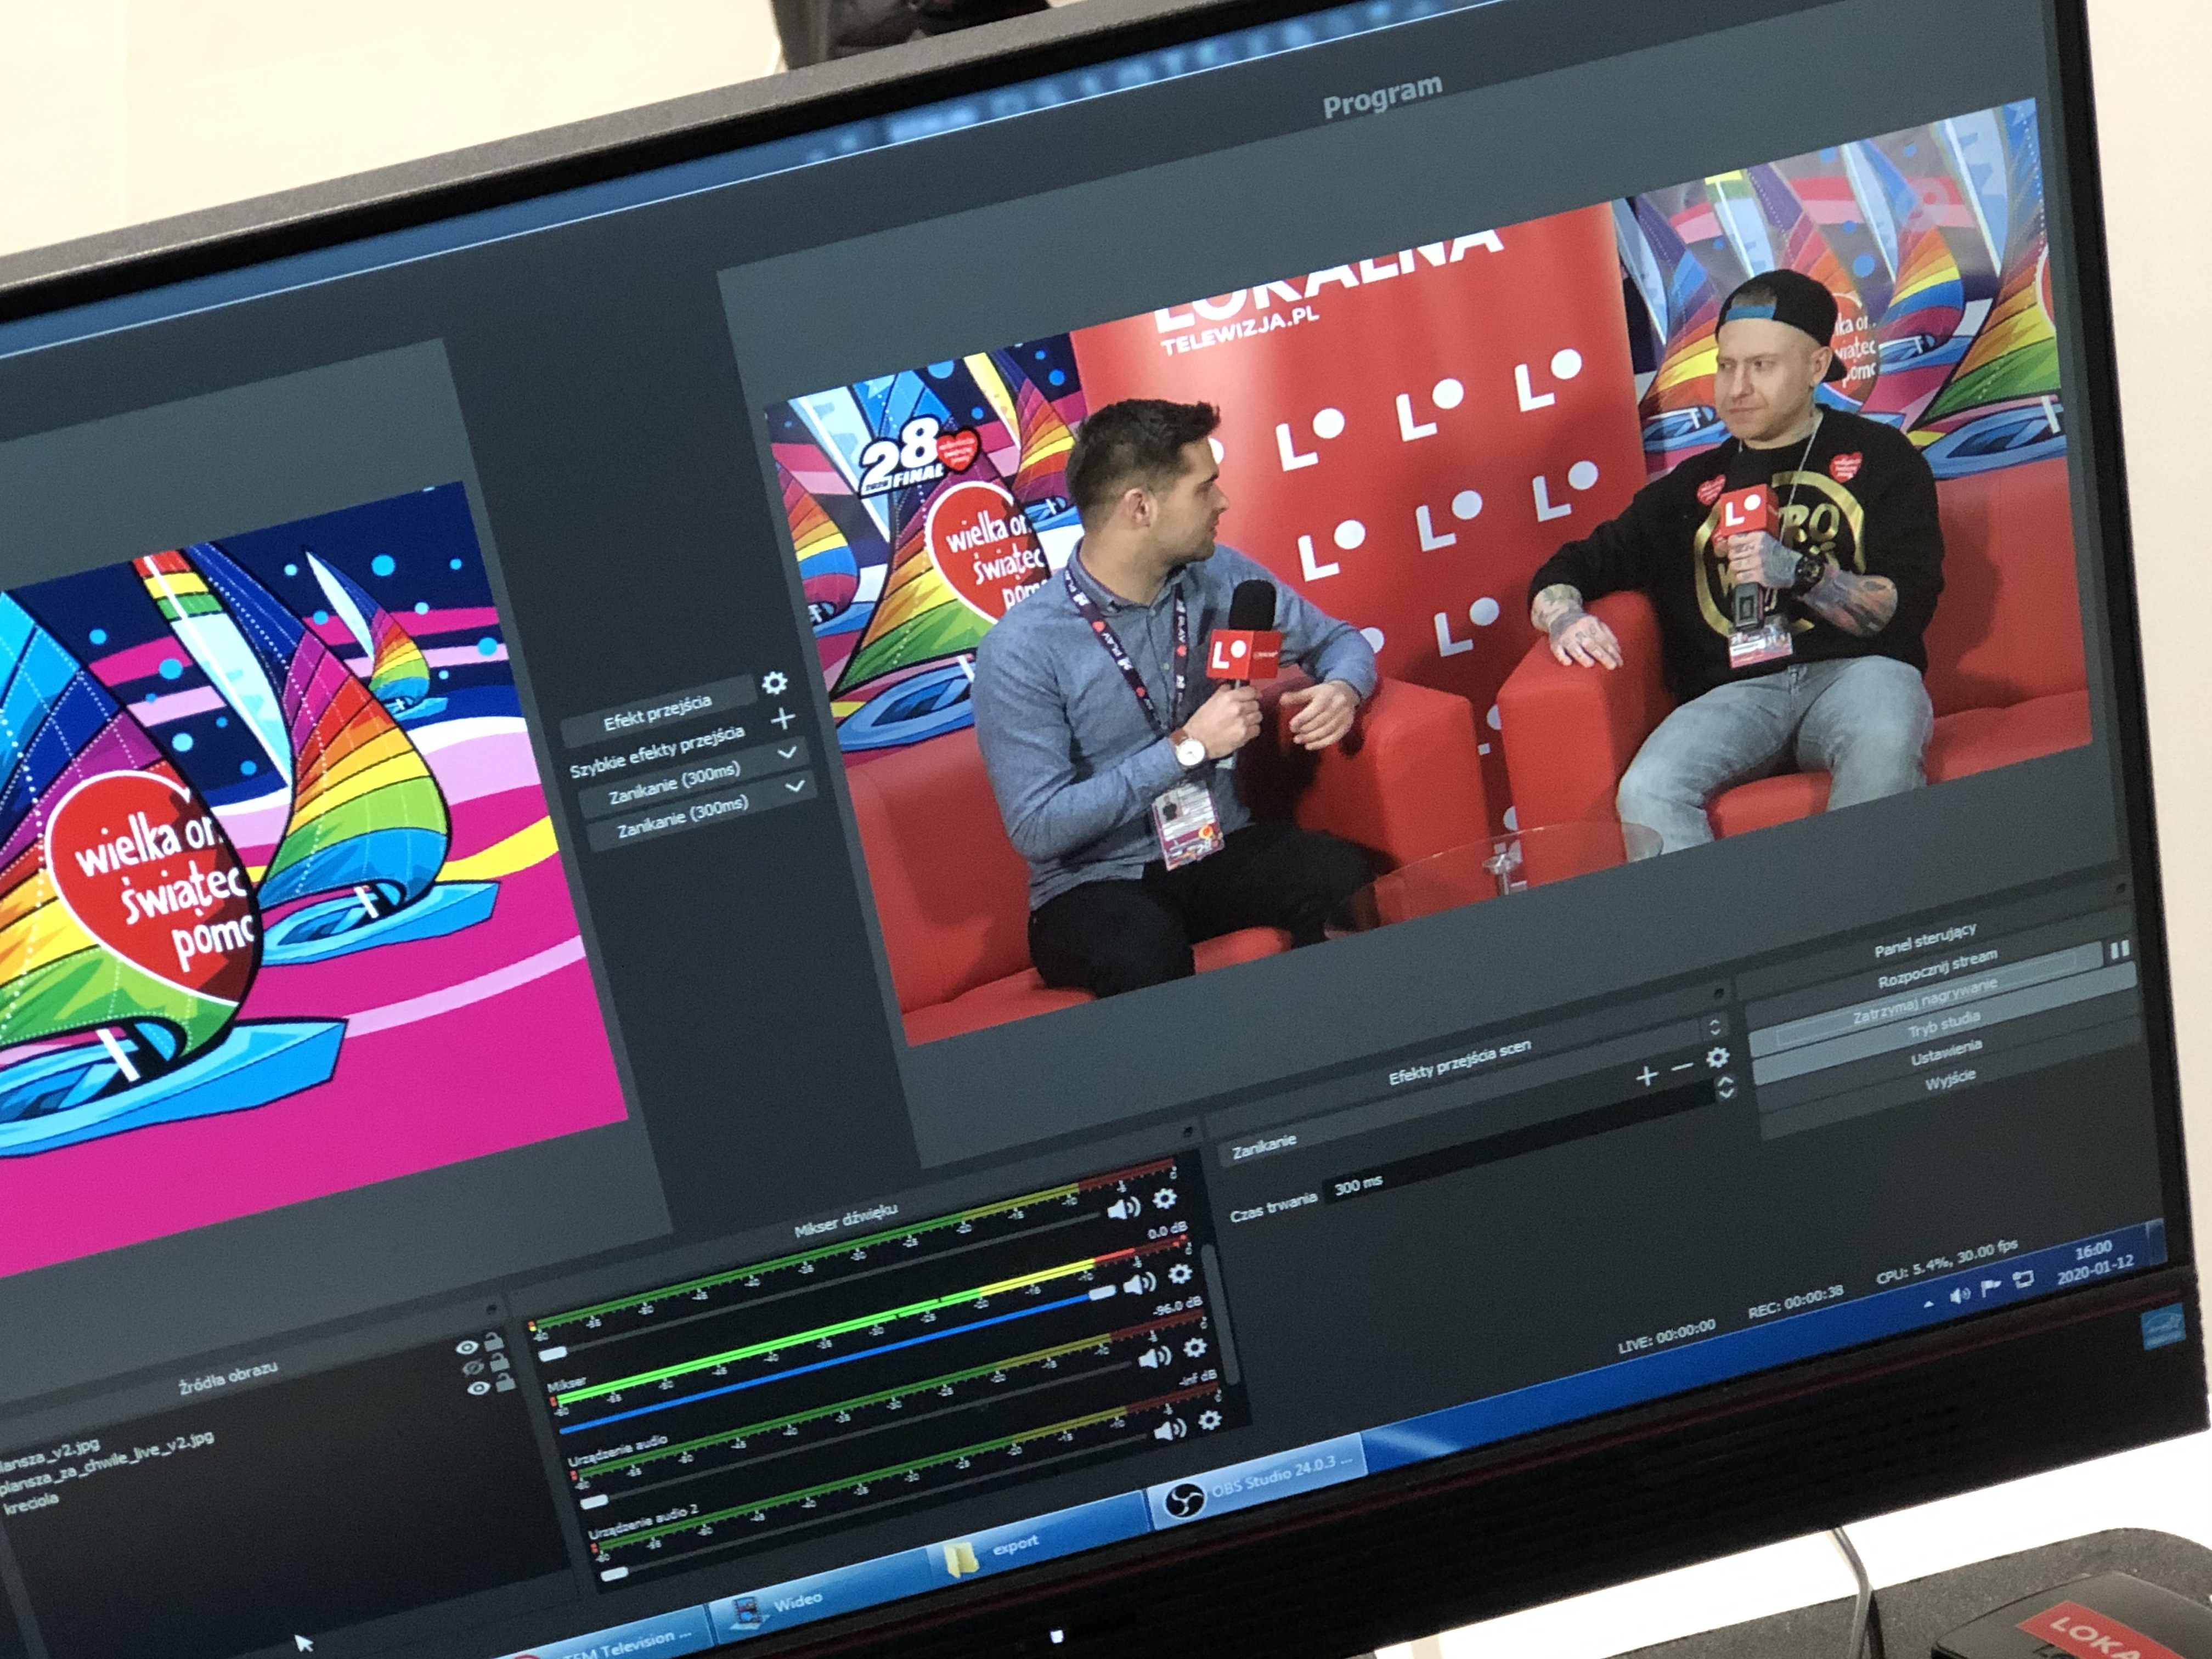The height and width of the screenshot is (1659, 2212).
Task: Click plus icon next to Szybkie efekty przejścia
Action: tap(783, 719)
